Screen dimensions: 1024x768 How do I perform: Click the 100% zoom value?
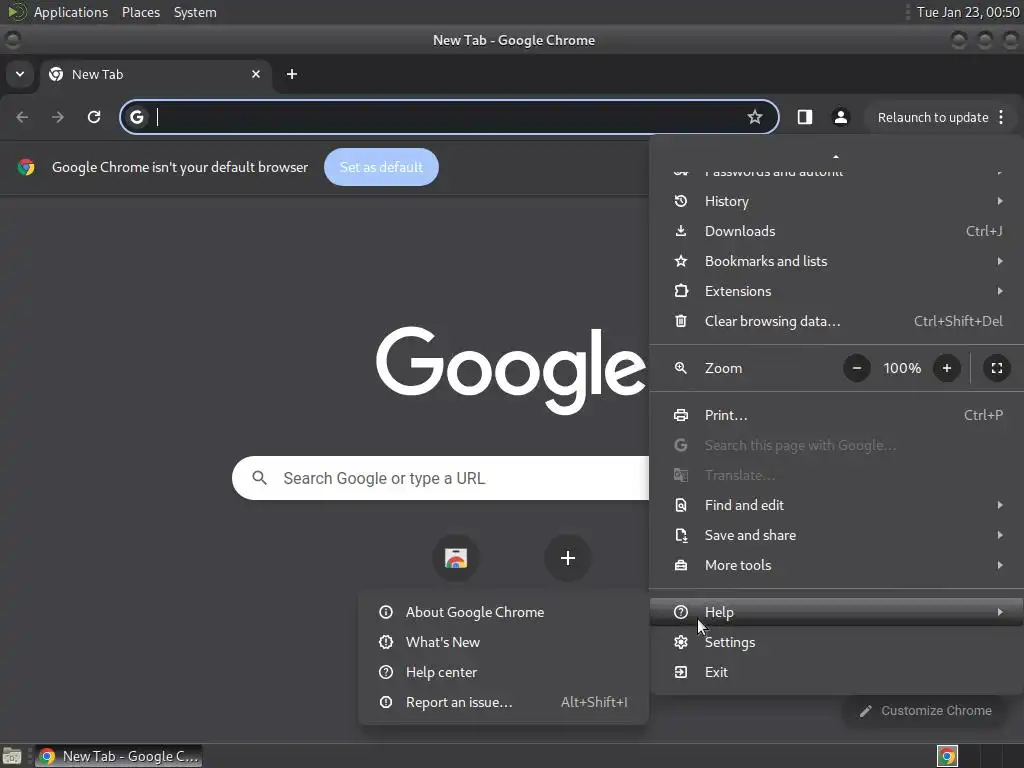click(902, 368)
